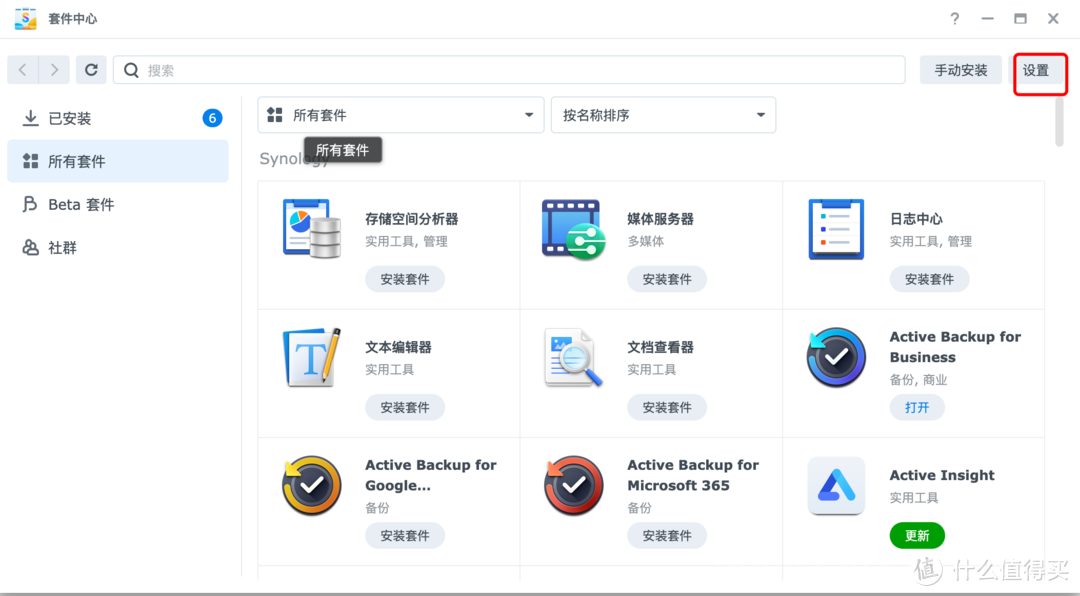Refresh the package list
This screenshot has height=596, width=1080.
pyautogui.click(x=91, y=70)
